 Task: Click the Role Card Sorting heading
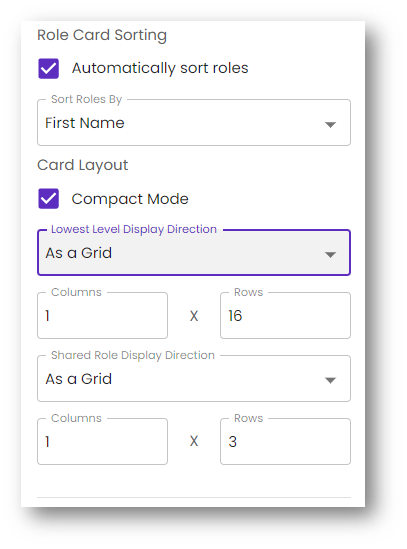click(x=102, y=35)
